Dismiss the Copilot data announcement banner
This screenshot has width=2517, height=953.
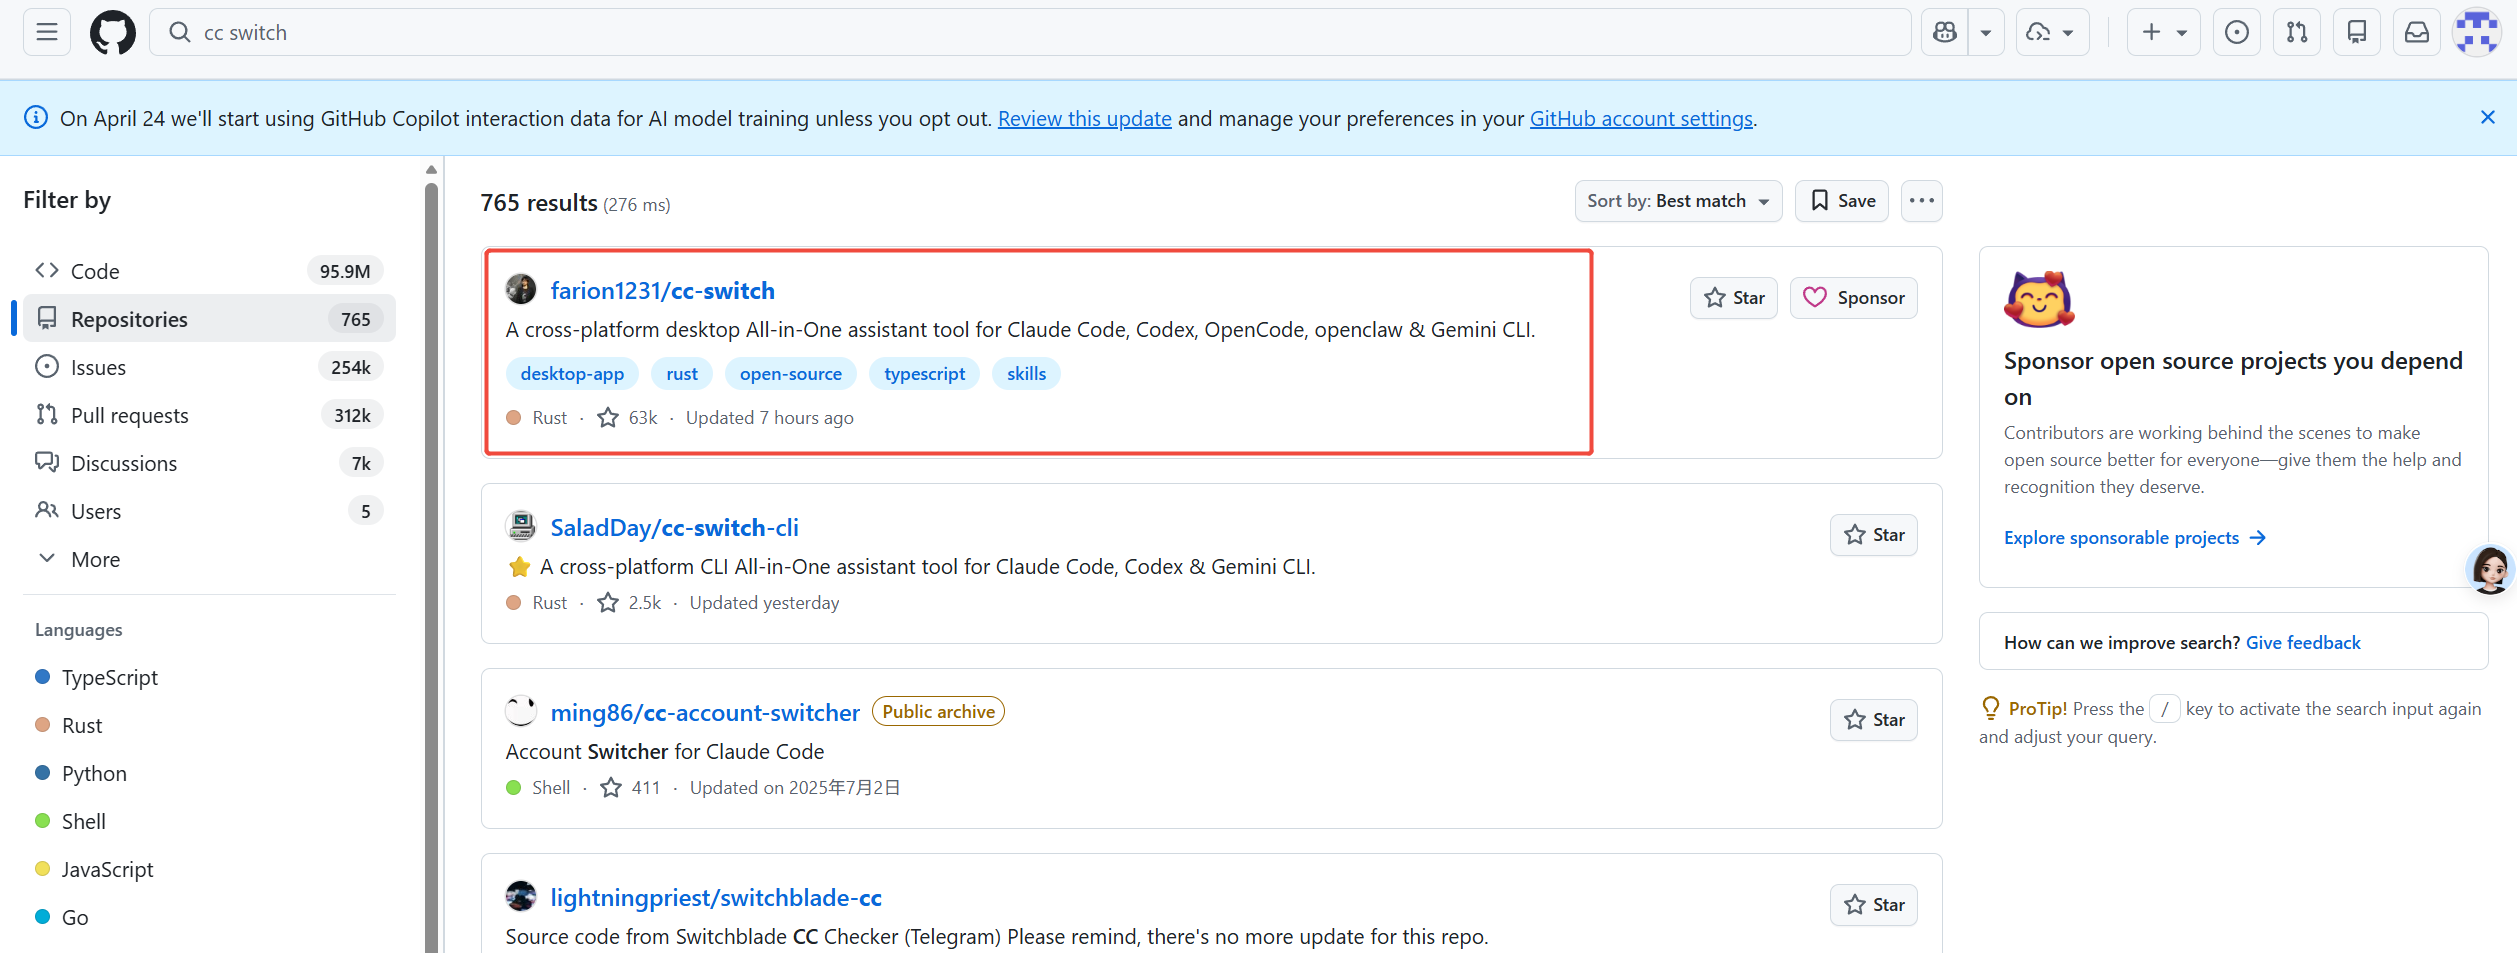point(2488,118)
